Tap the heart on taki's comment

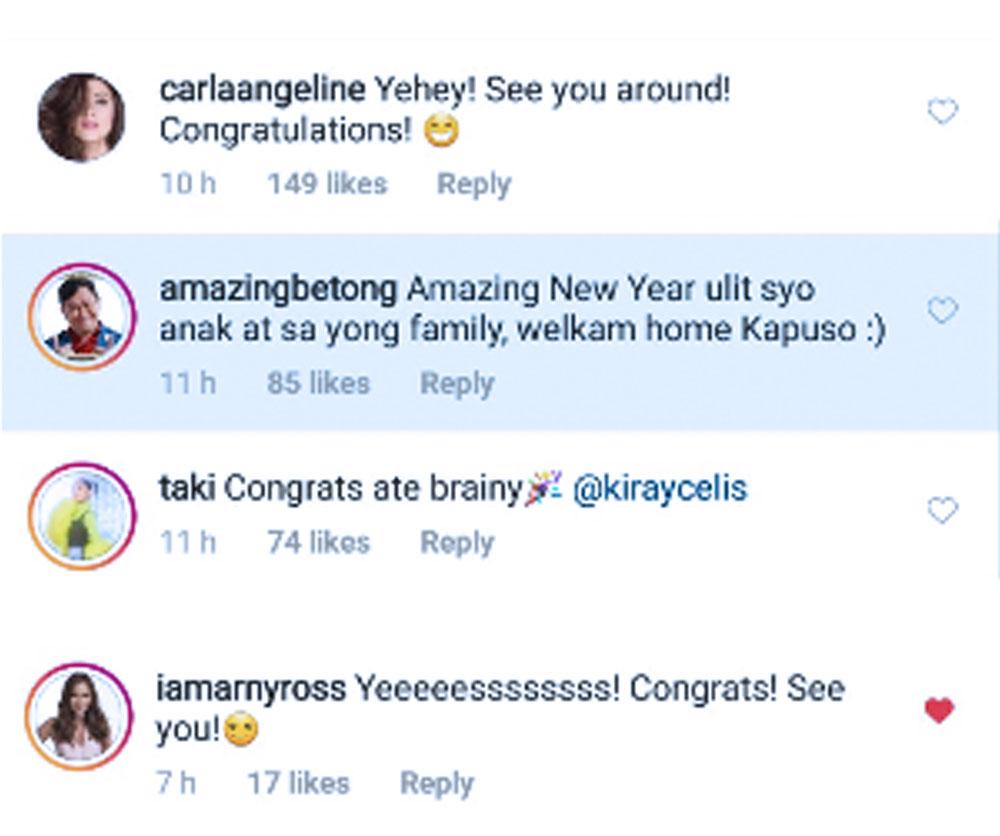pos(942,512)
